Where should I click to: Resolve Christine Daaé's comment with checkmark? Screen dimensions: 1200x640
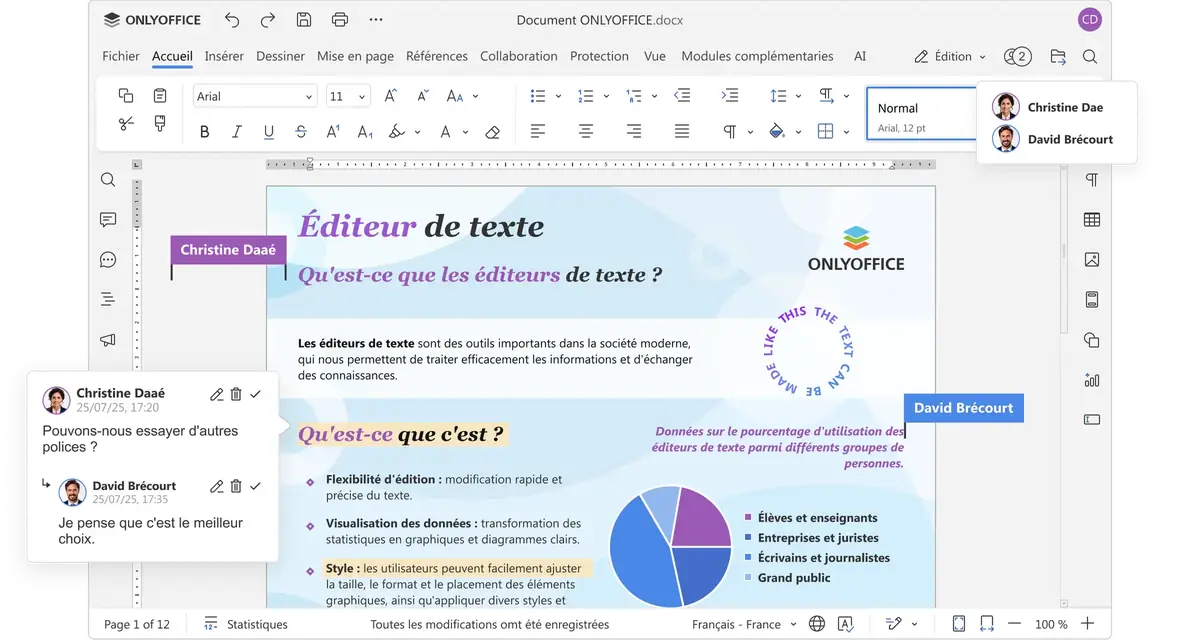pos(255,395)
